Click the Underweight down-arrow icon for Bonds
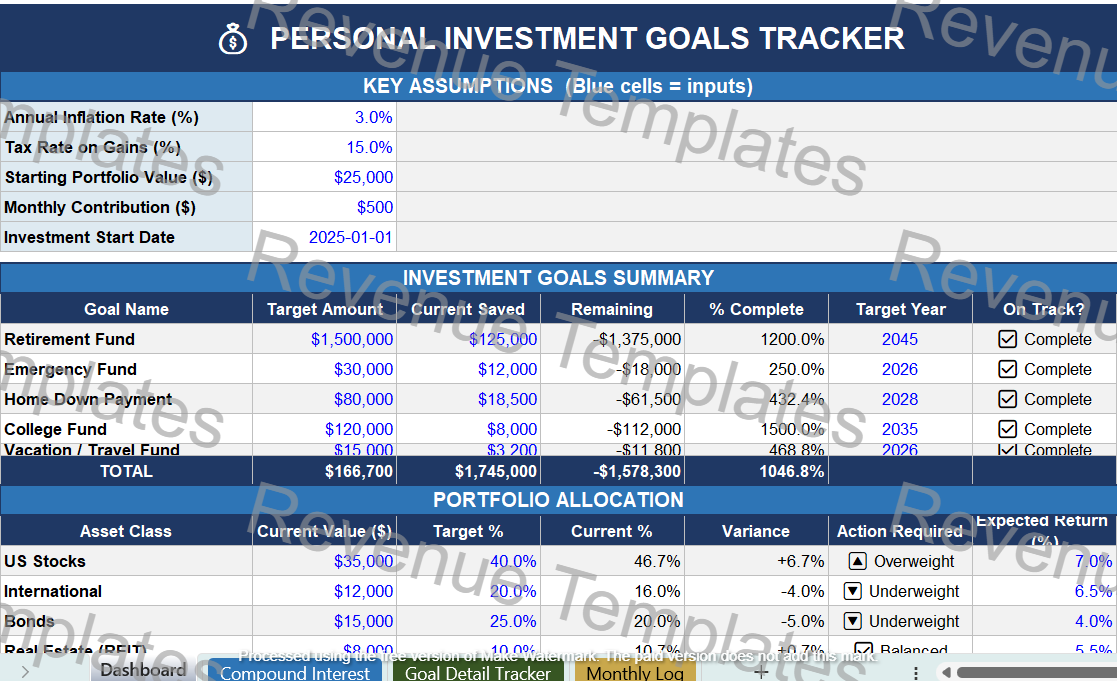1117x681 pixels. click(x=852, y=621)
